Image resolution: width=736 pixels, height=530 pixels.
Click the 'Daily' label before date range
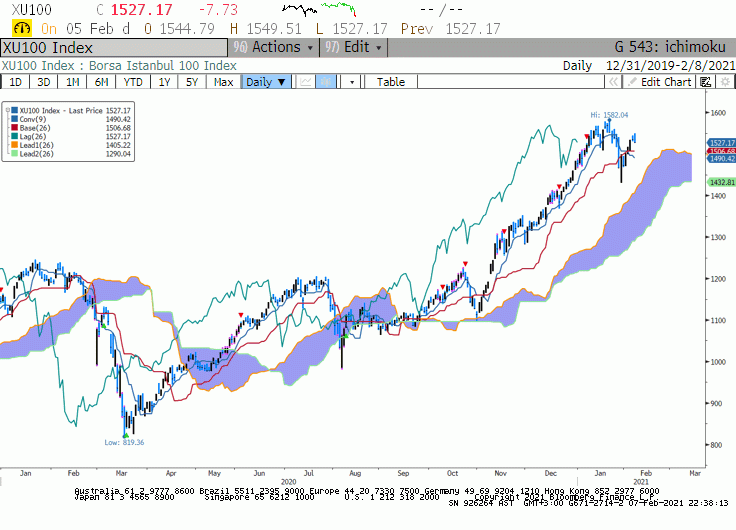click(x=577, y=66)
